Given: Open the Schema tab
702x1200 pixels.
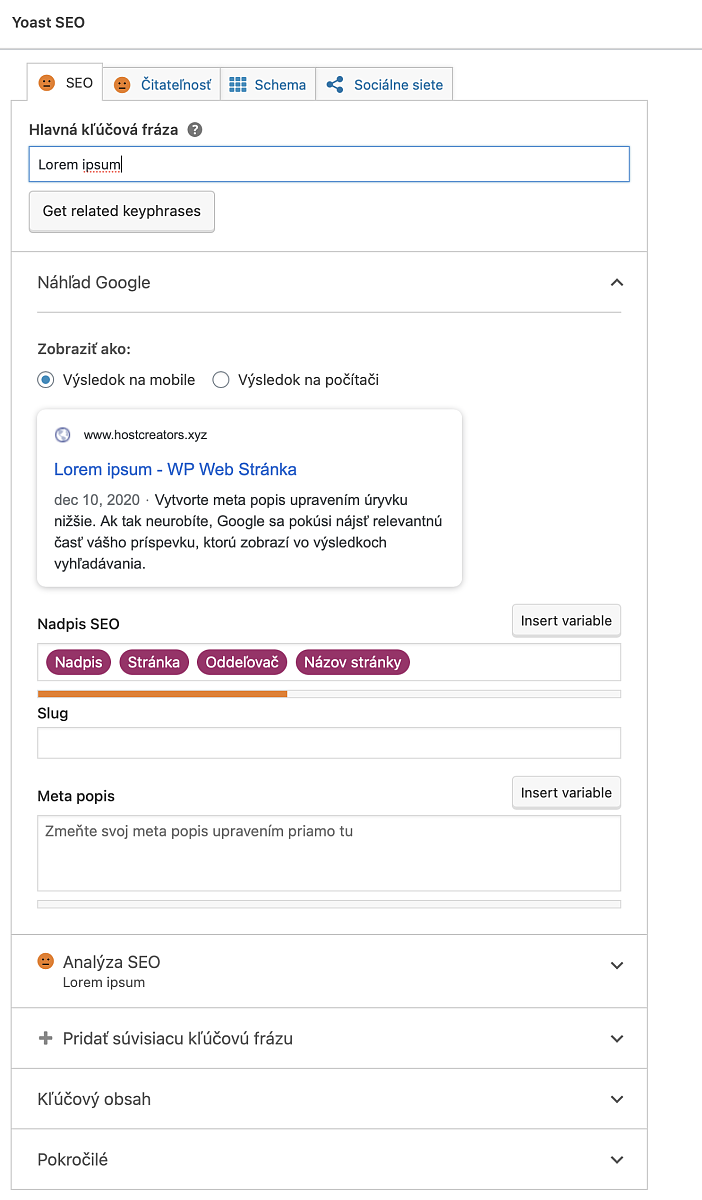Looking at the screenshot, I should point(268,85).
